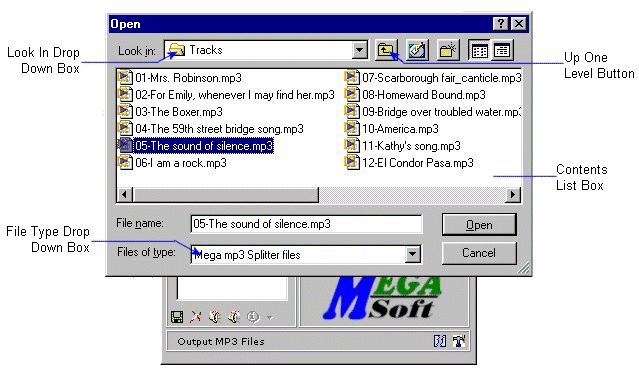Expand the Look in dropdown arrow
The image size is (639, 376).
(x=359, y=50)
